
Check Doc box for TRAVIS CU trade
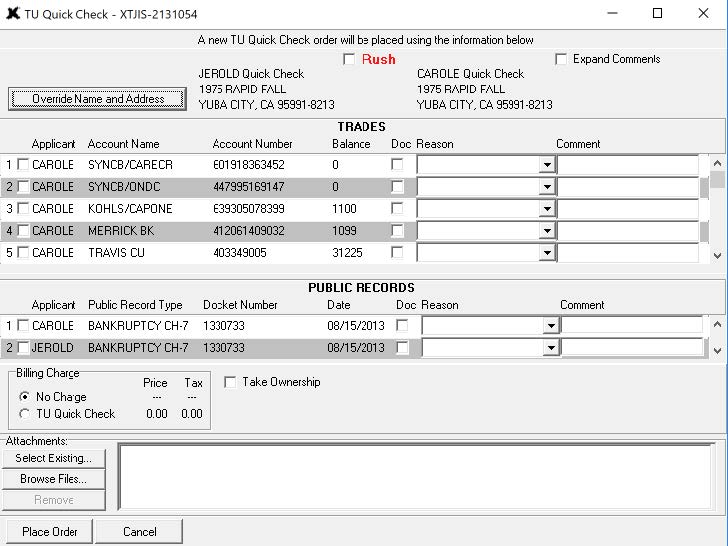397,253
